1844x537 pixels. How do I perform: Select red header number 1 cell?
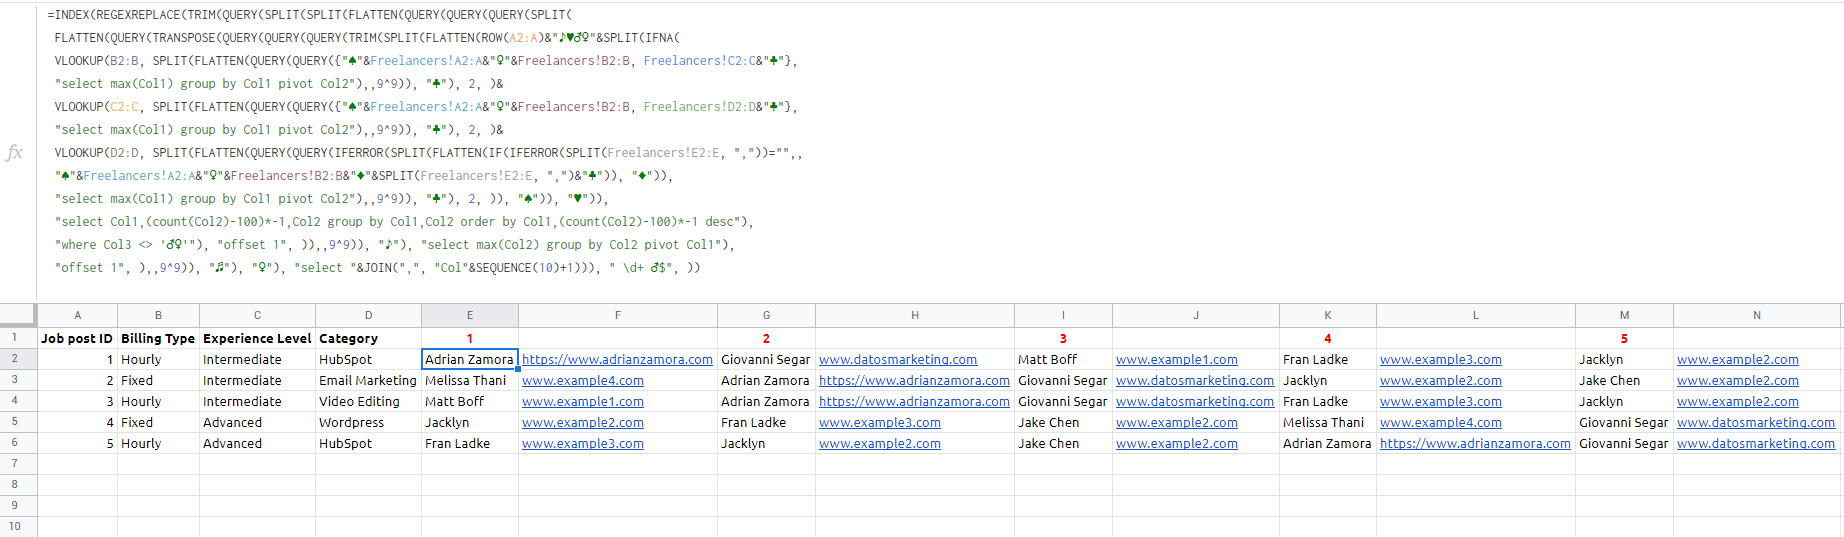point(470,338)
